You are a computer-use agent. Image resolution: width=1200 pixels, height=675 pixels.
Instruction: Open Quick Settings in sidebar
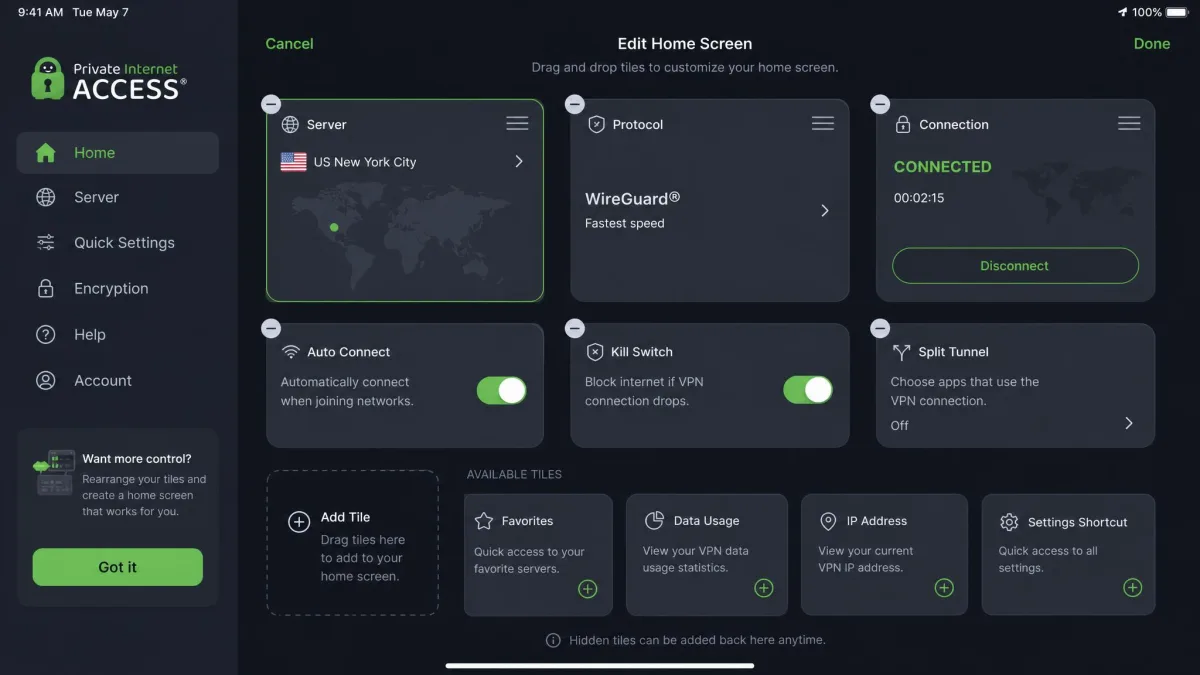[x=118, y=242]
